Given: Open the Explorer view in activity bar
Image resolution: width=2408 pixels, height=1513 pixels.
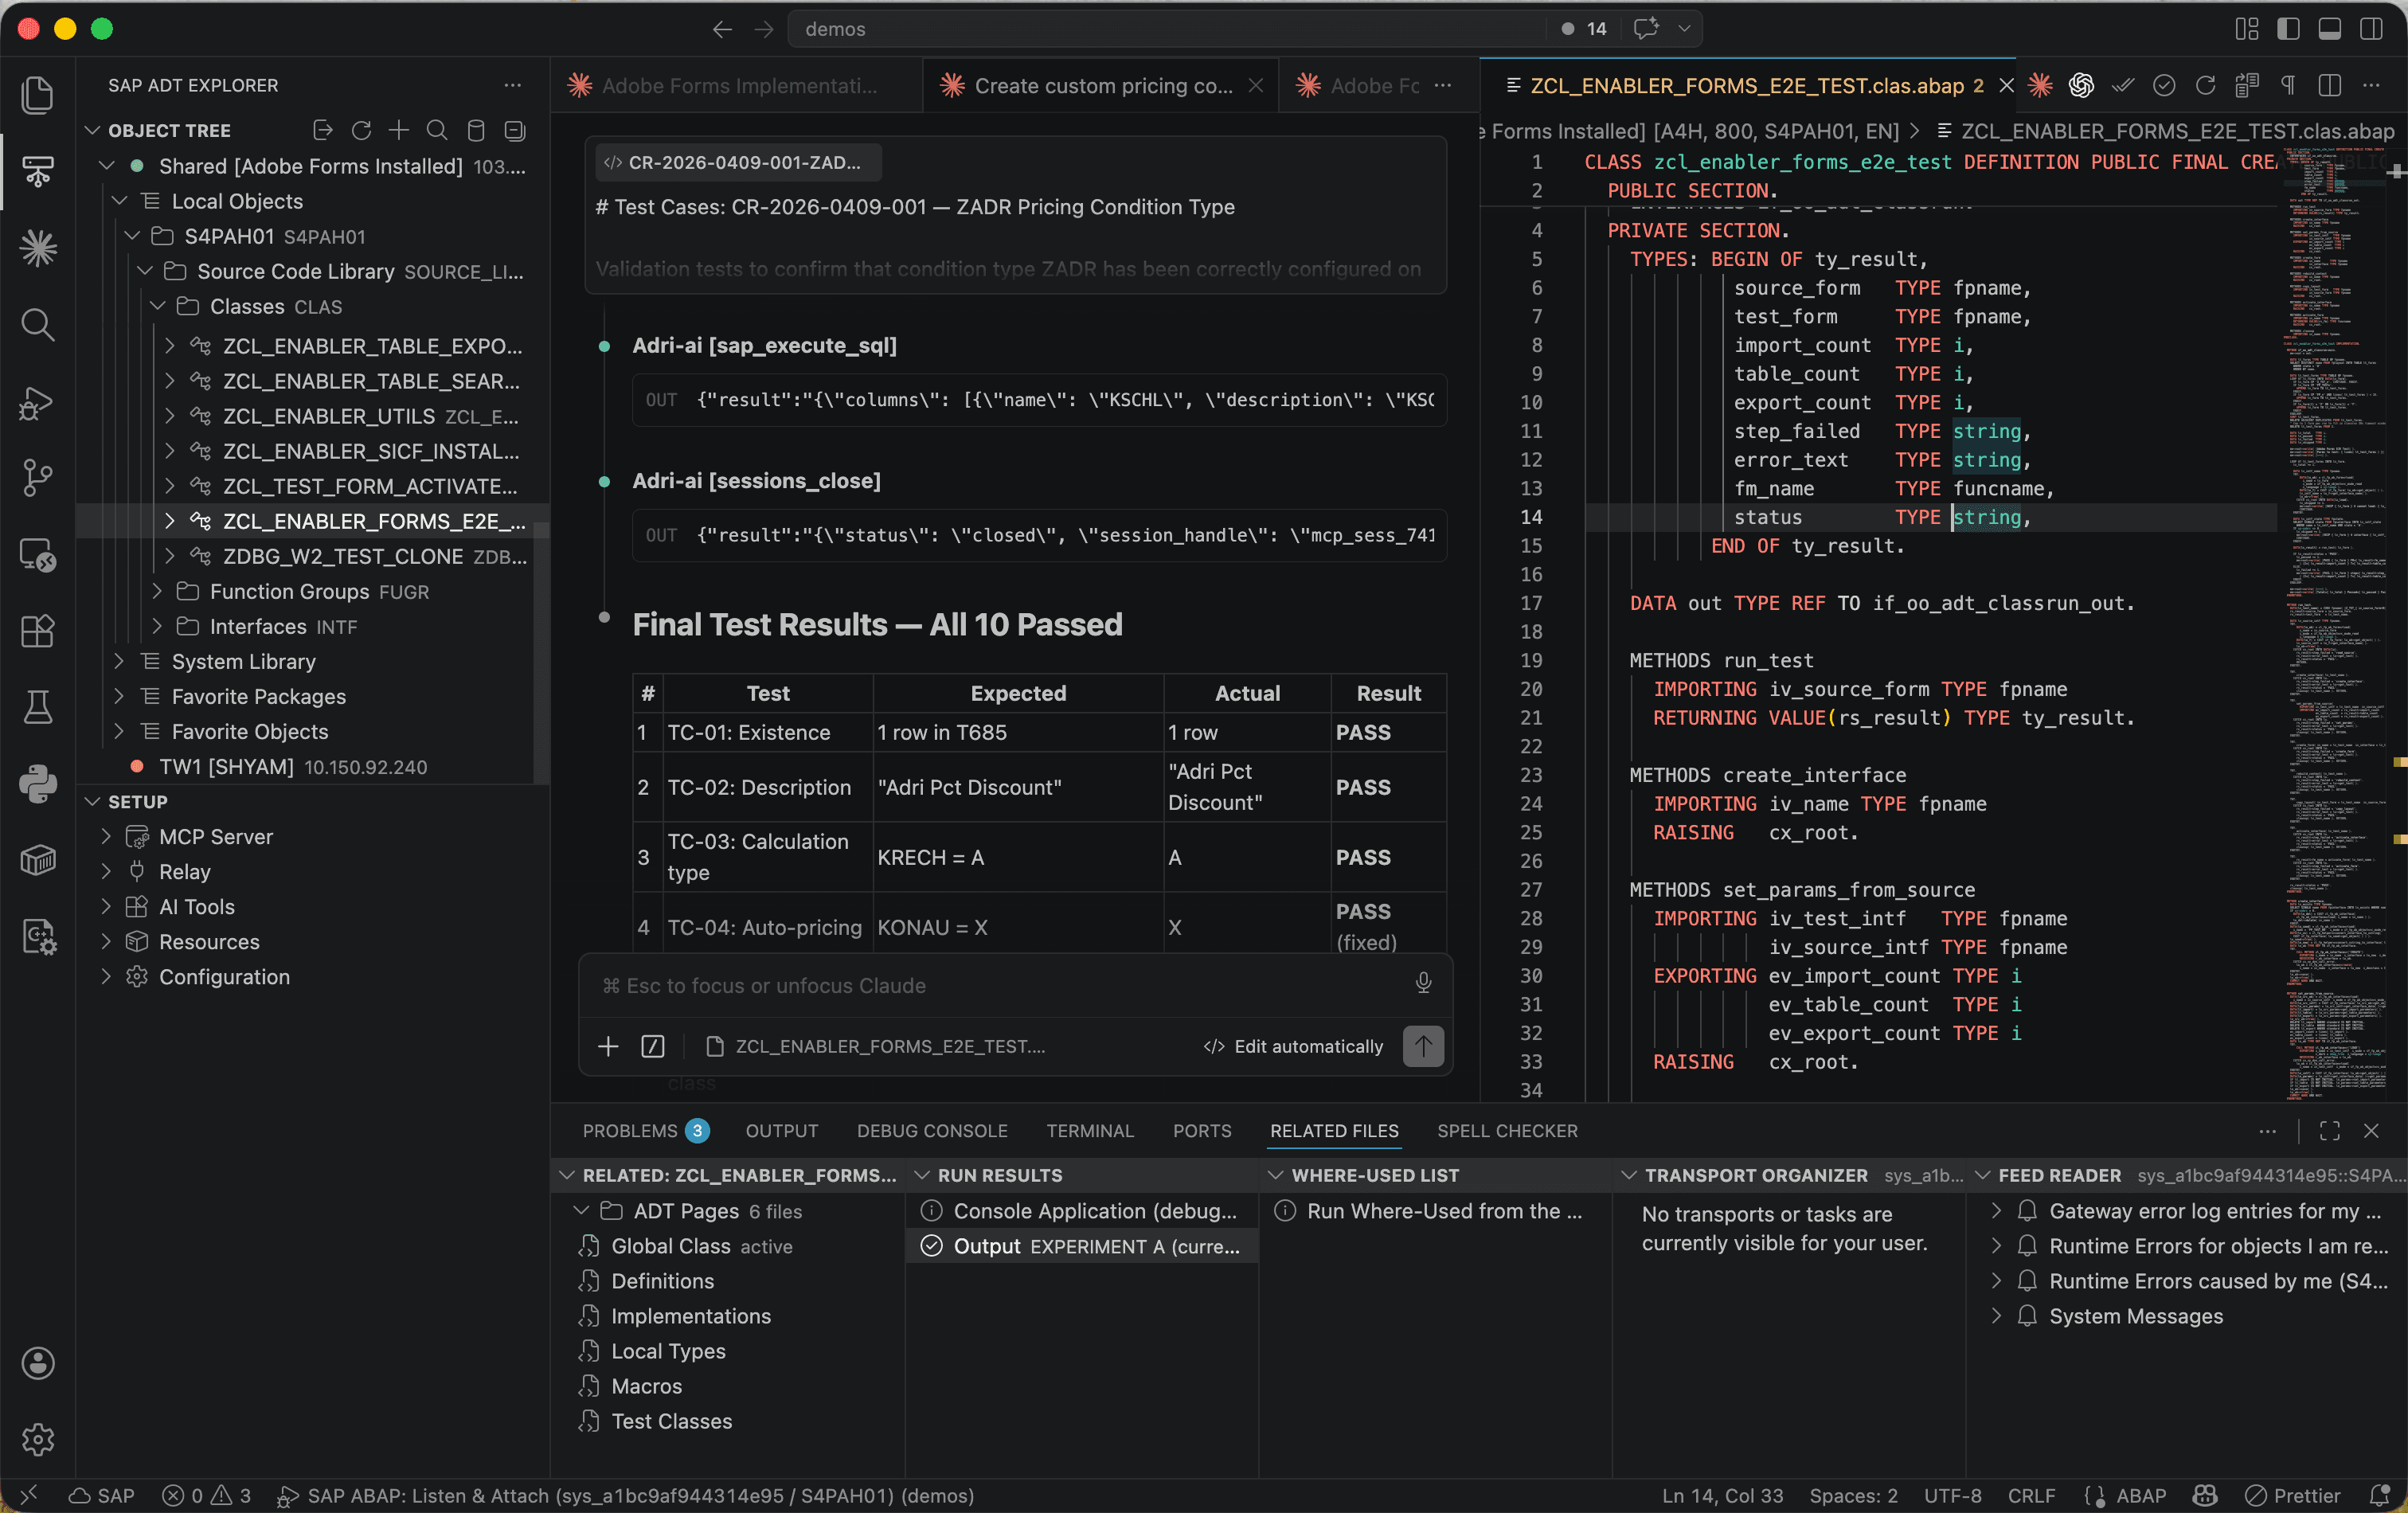Looking at the screenshot, I should point(37,95).
